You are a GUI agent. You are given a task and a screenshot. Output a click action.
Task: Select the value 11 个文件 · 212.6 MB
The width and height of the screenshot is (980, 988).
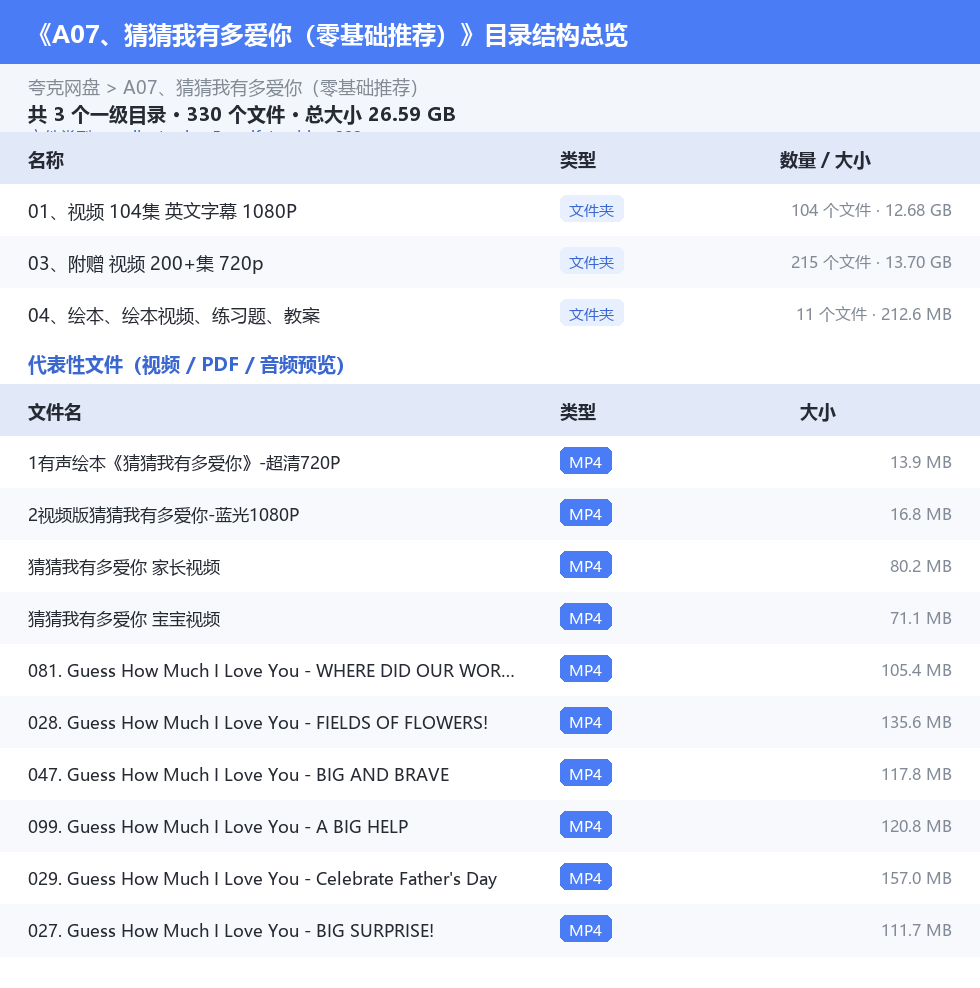[x=873, y=314]
